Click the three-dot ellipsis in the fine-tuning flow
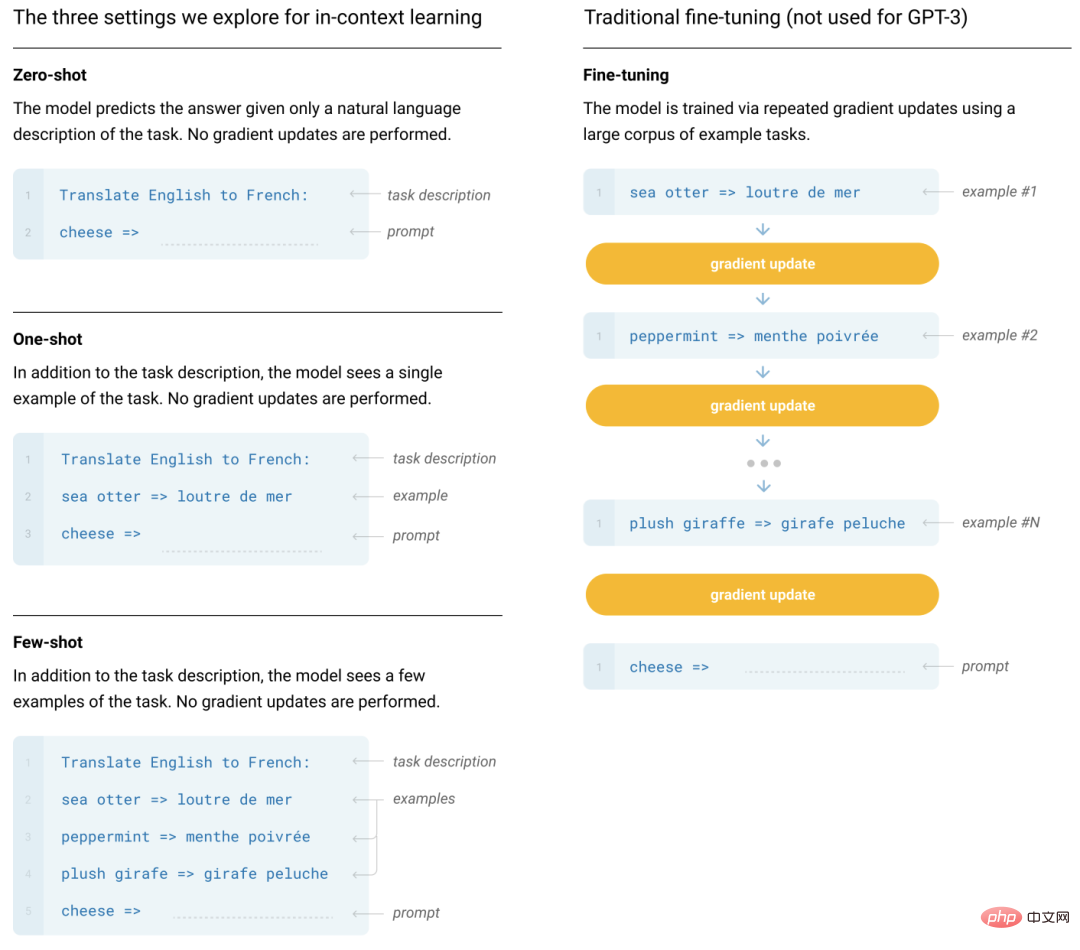The image size is (1080, 950). [x=763, y=463]
